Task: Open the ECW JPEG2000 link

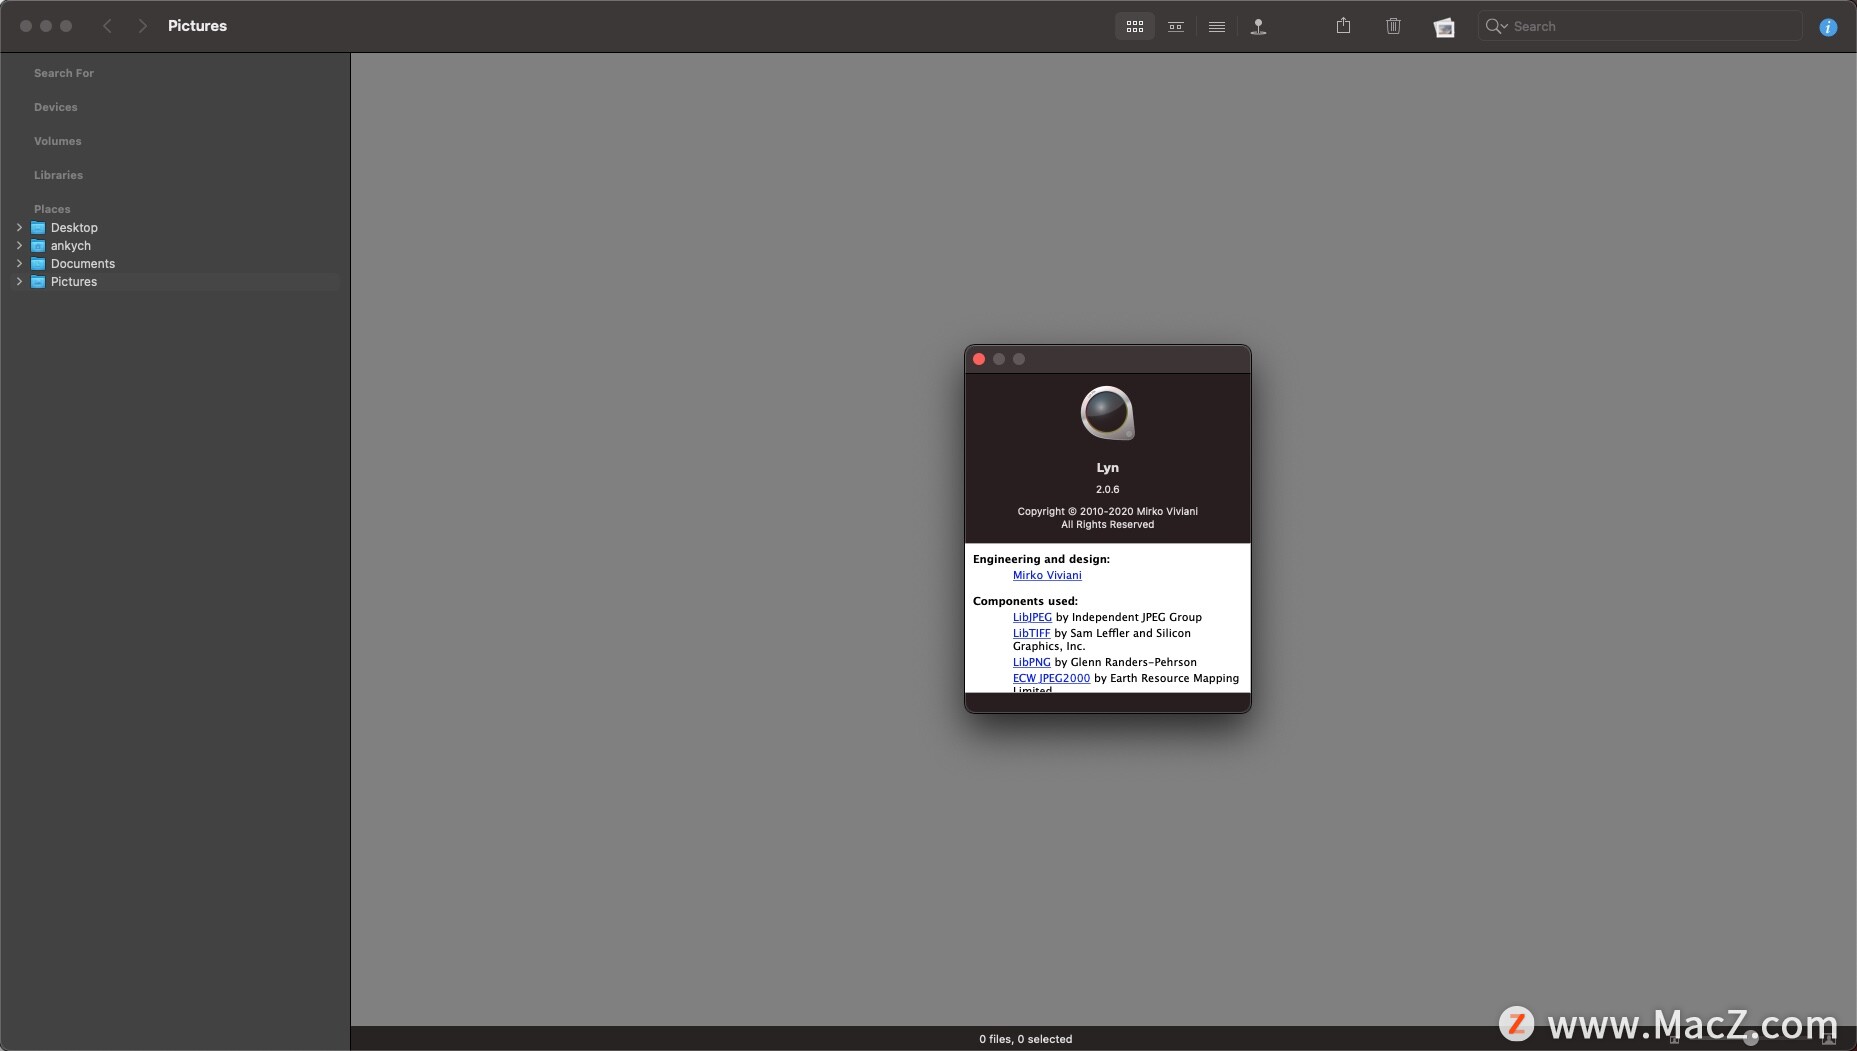Action: 1051,678
